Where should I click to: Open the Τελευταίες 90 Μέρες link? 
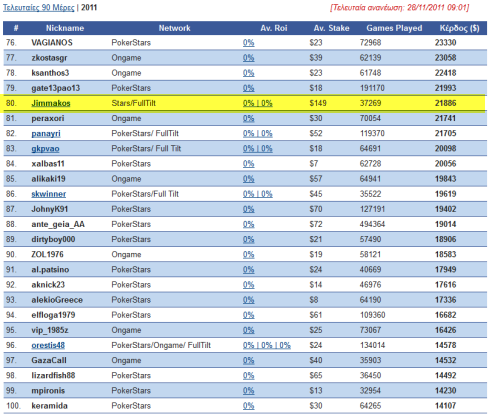[x=39, y=7]
